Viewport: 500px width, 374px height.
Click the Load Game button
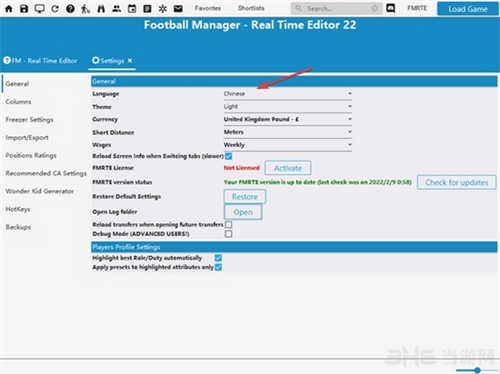pos(468,9)
